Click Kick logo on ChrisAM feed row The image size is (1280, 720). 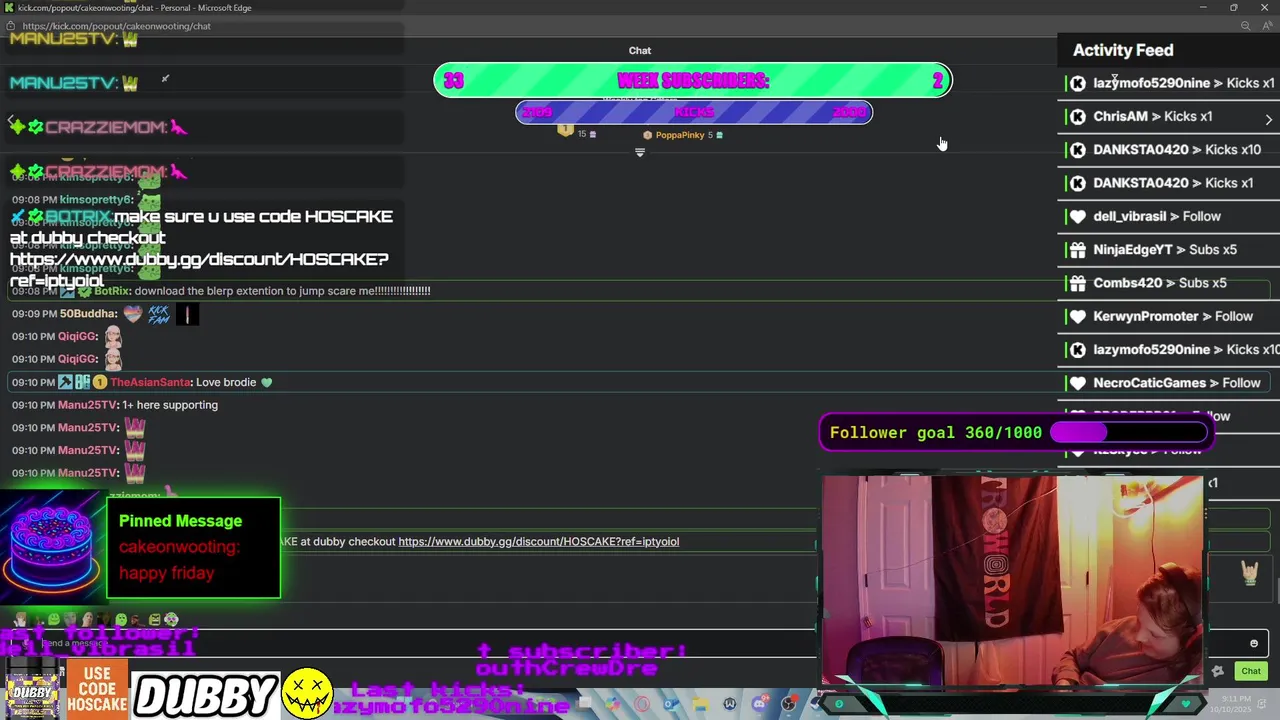point(1077,117)
